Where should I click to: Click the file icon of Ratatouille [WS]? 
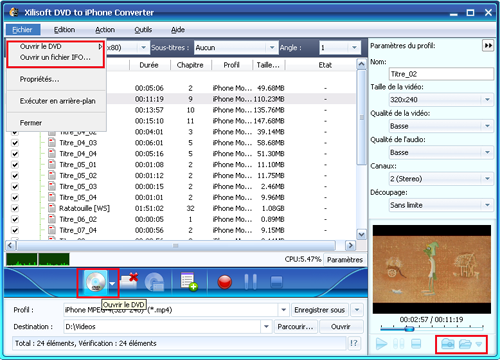coord(52,208)
